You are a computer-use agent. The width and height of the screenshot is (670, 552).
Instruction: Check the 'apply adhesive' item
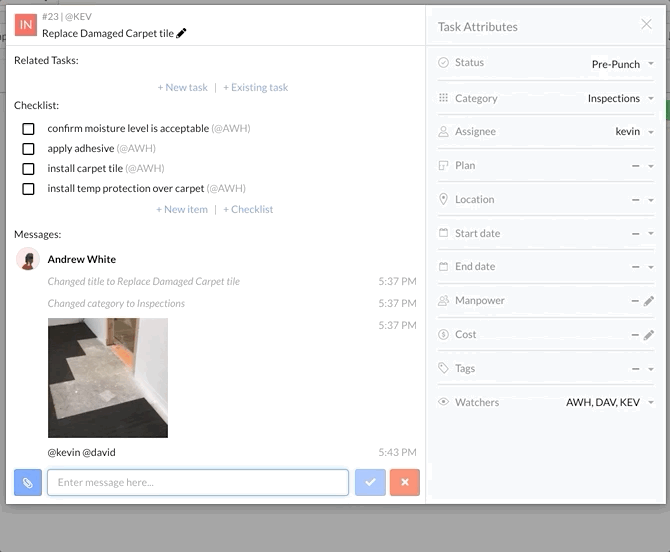click(x=28, y=149)
